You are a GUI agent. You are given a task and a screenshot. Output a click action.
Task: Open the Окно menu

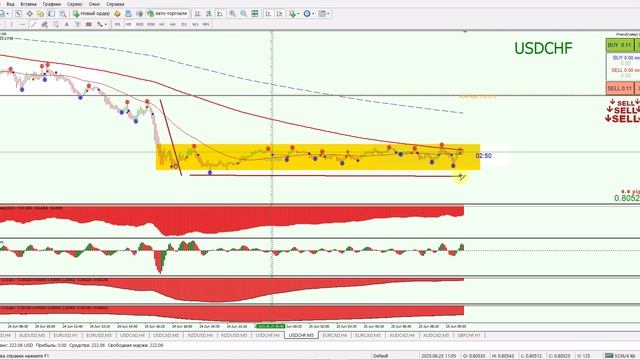tap(94, 4)
